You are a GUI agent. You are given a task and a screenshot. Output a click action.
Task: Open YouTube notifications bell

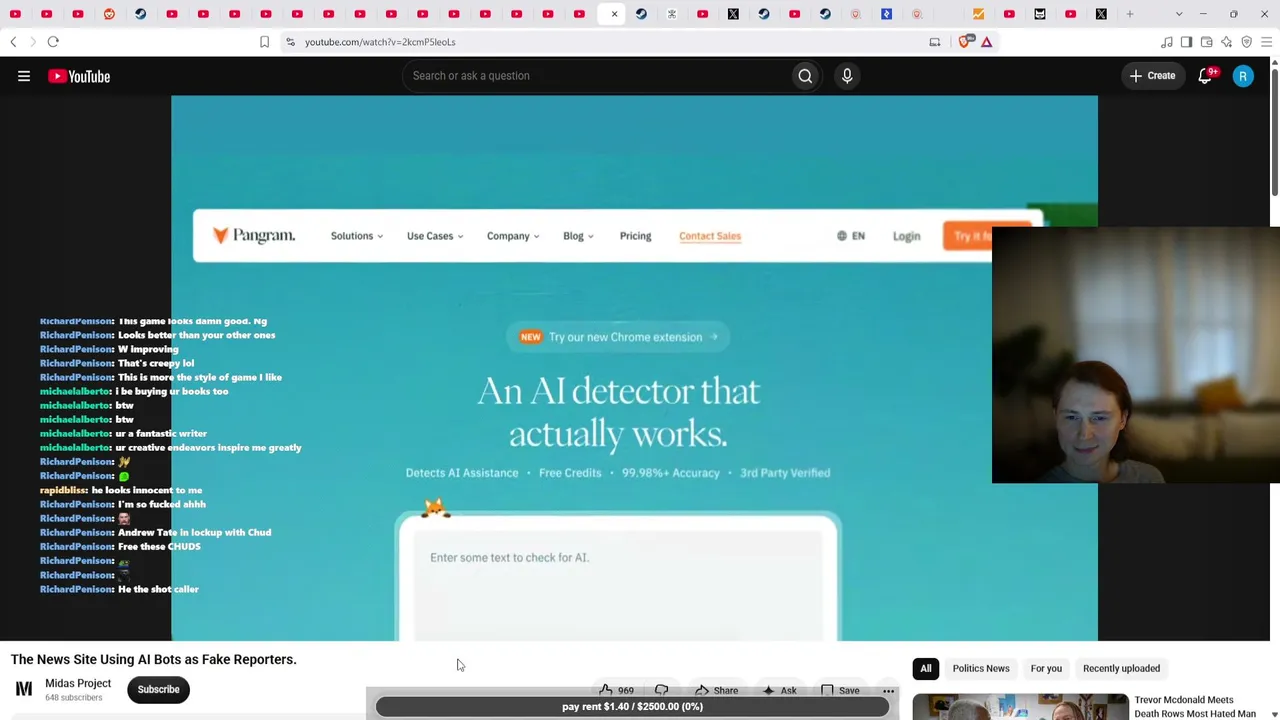[x=1206, y=76]
